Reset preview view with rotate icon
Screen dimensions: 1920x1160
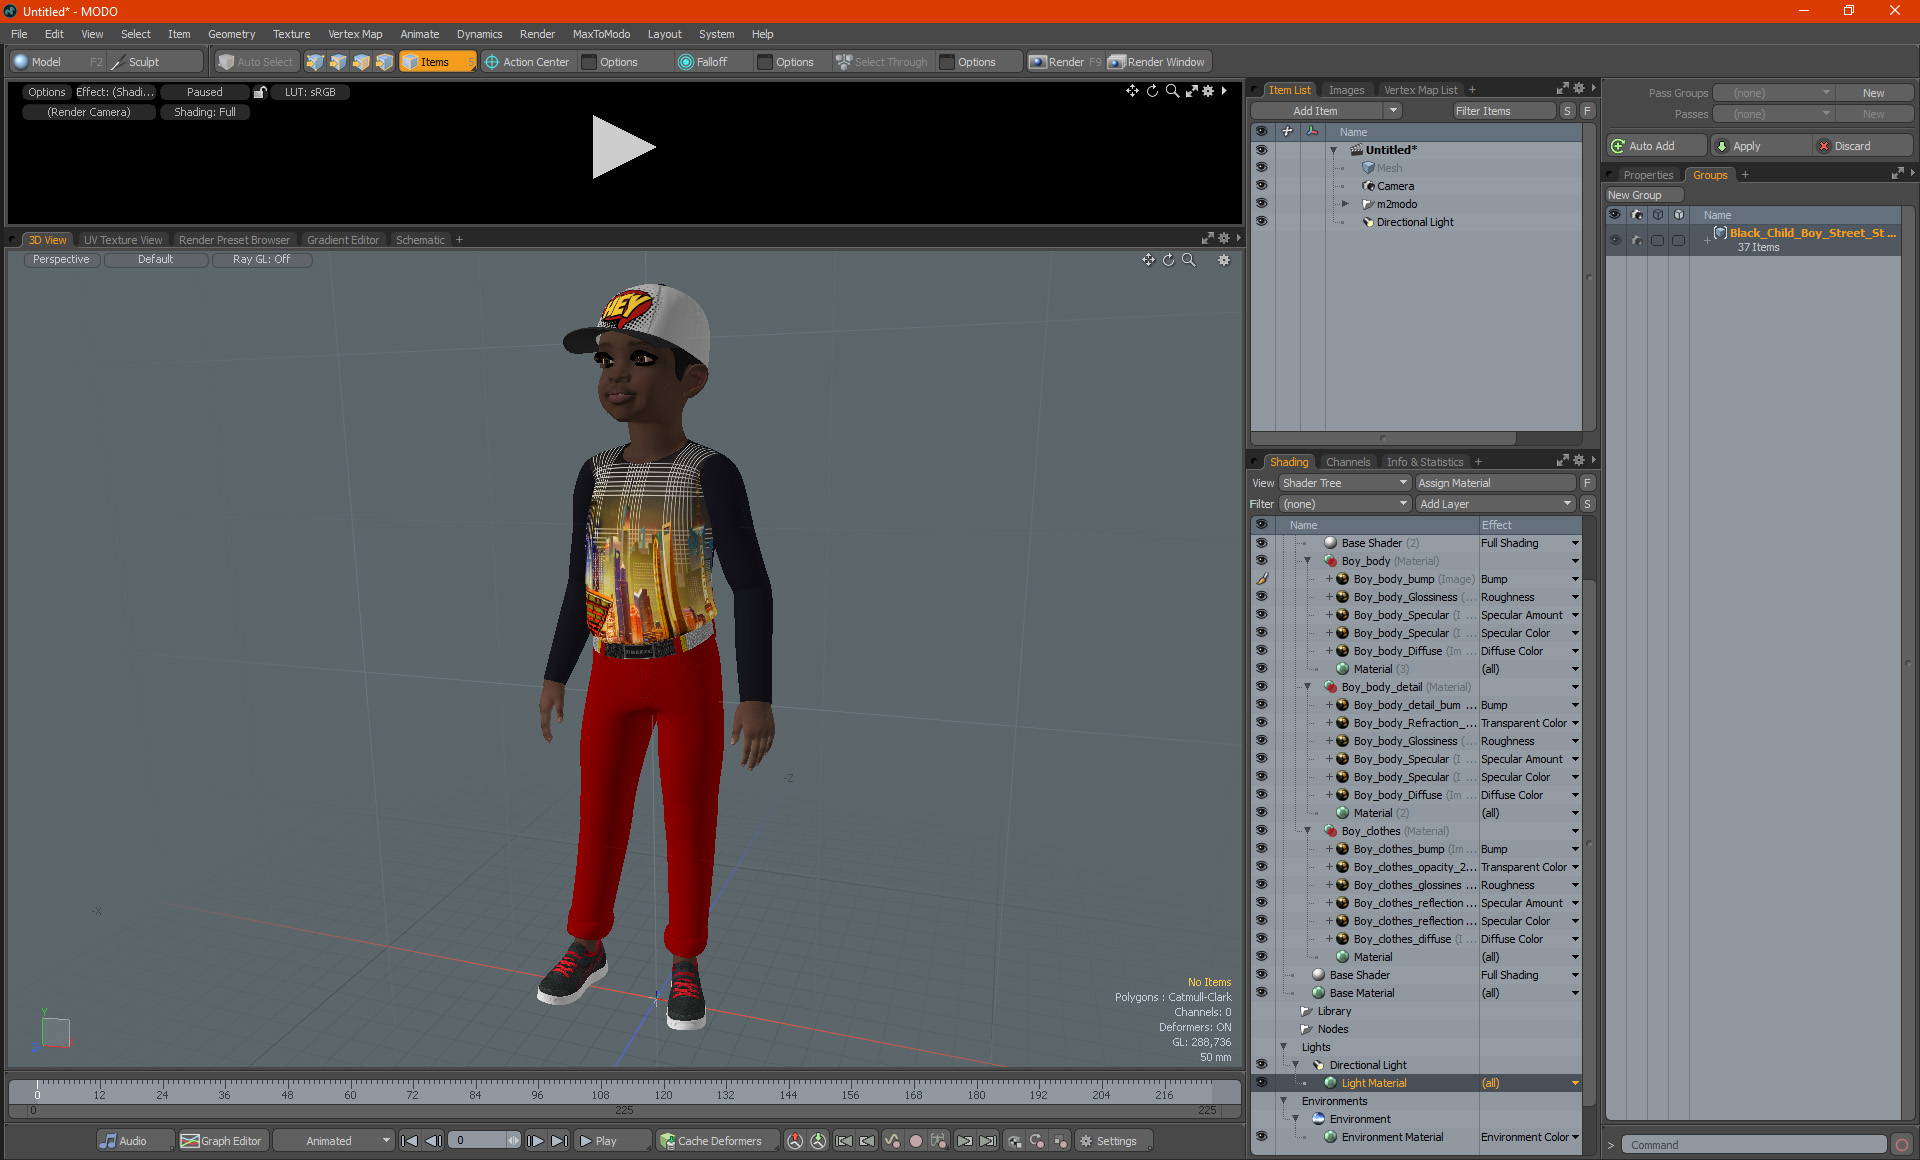(x=1152, y=91)
